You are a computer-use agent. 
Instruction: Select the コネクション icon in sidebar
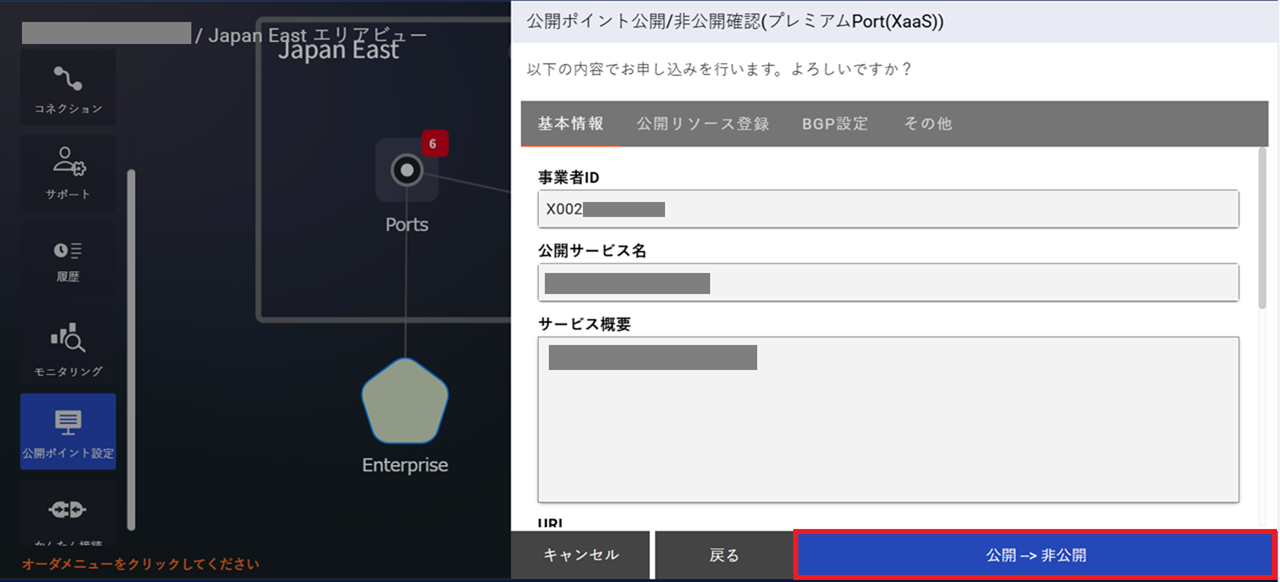pos(67,87)
